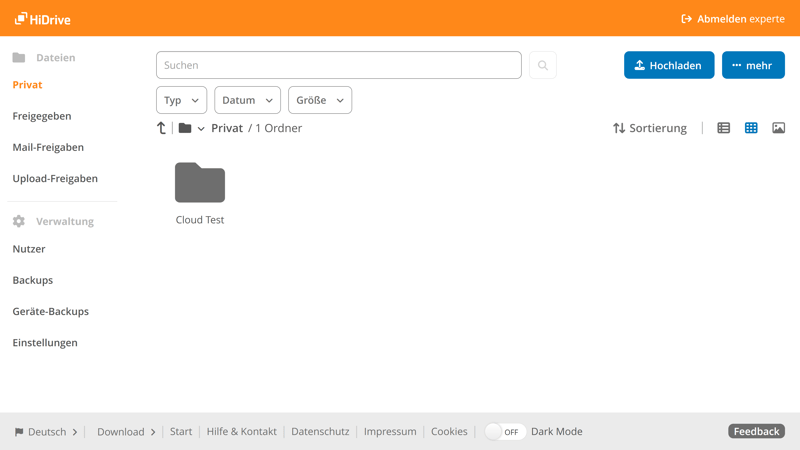Open the Cloud Test folder
This screenshot has height=450, width=800.
[x=200, y=185]
